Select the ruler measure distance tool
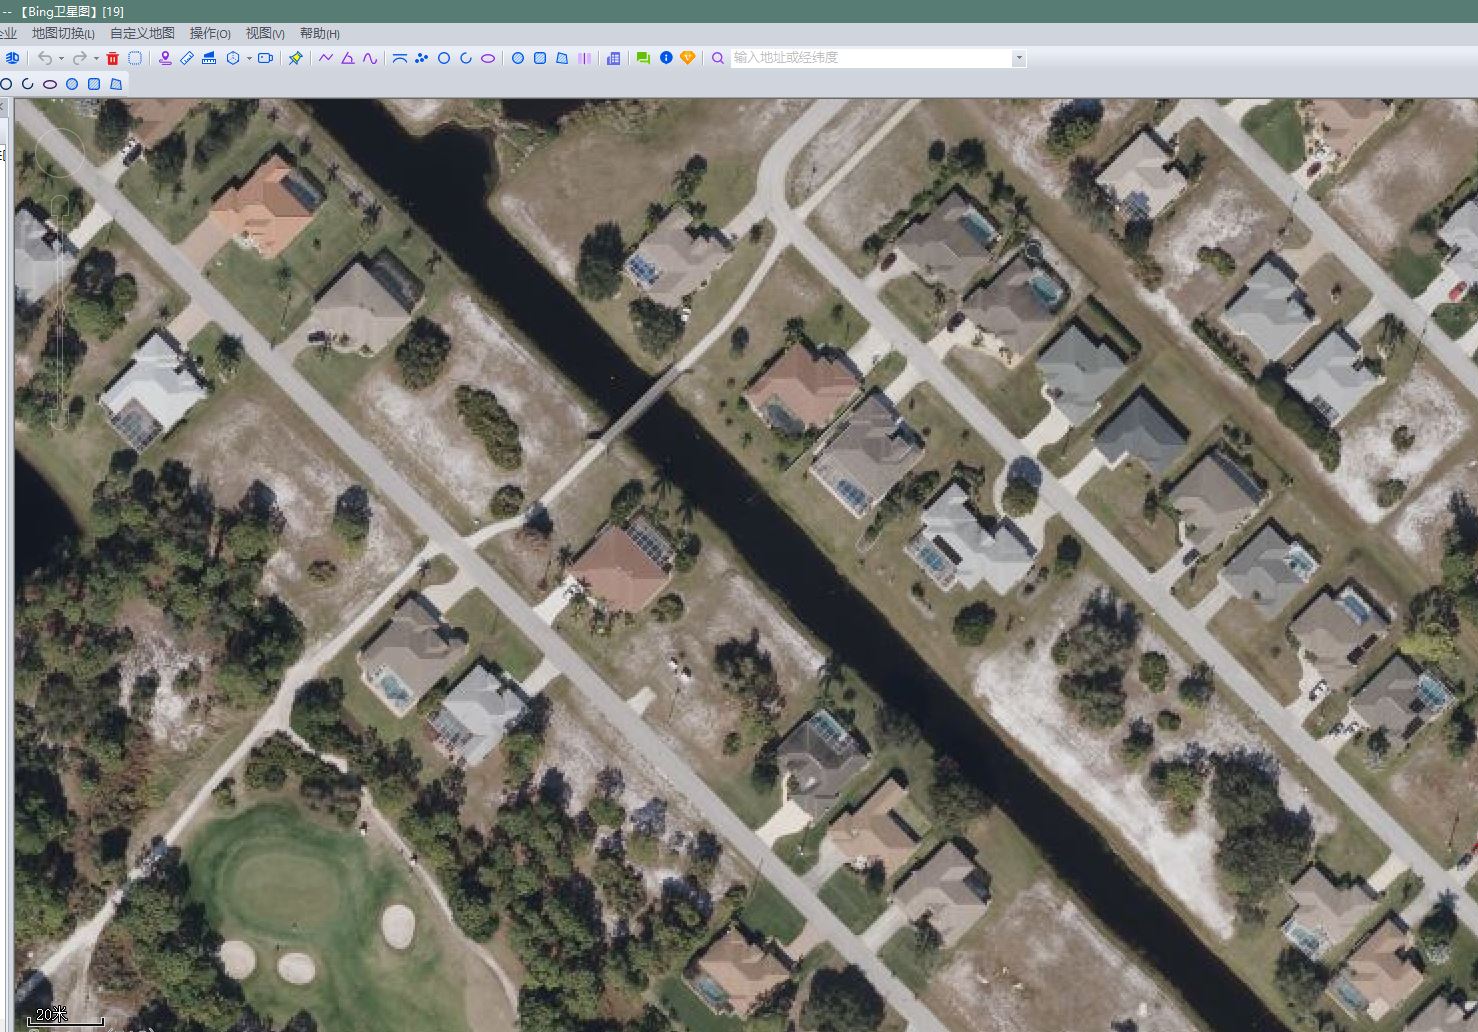 187,59
